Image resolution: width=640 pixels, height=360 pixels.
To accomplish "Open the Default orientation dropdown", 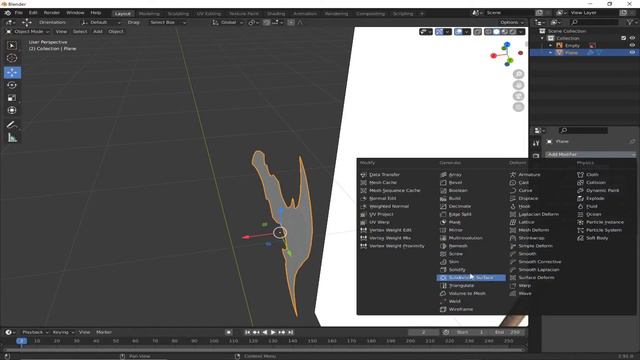I will coord(101,22).
